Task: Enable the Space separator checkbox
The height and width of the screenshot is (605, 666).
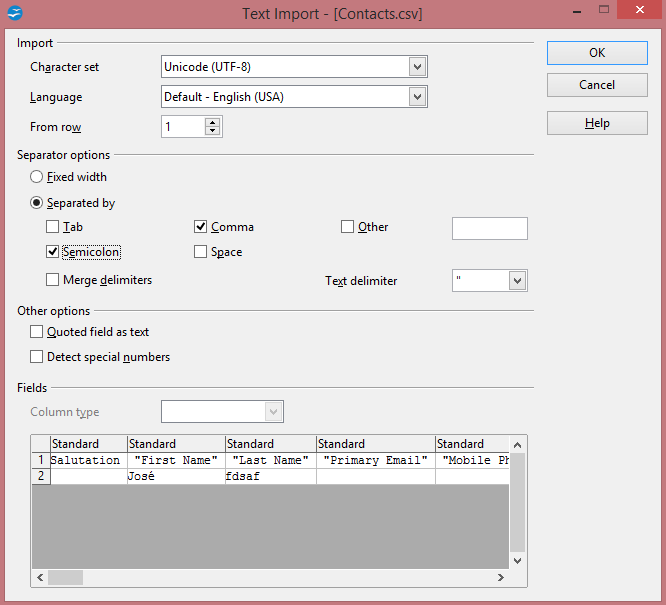Action: coord(201,252)
